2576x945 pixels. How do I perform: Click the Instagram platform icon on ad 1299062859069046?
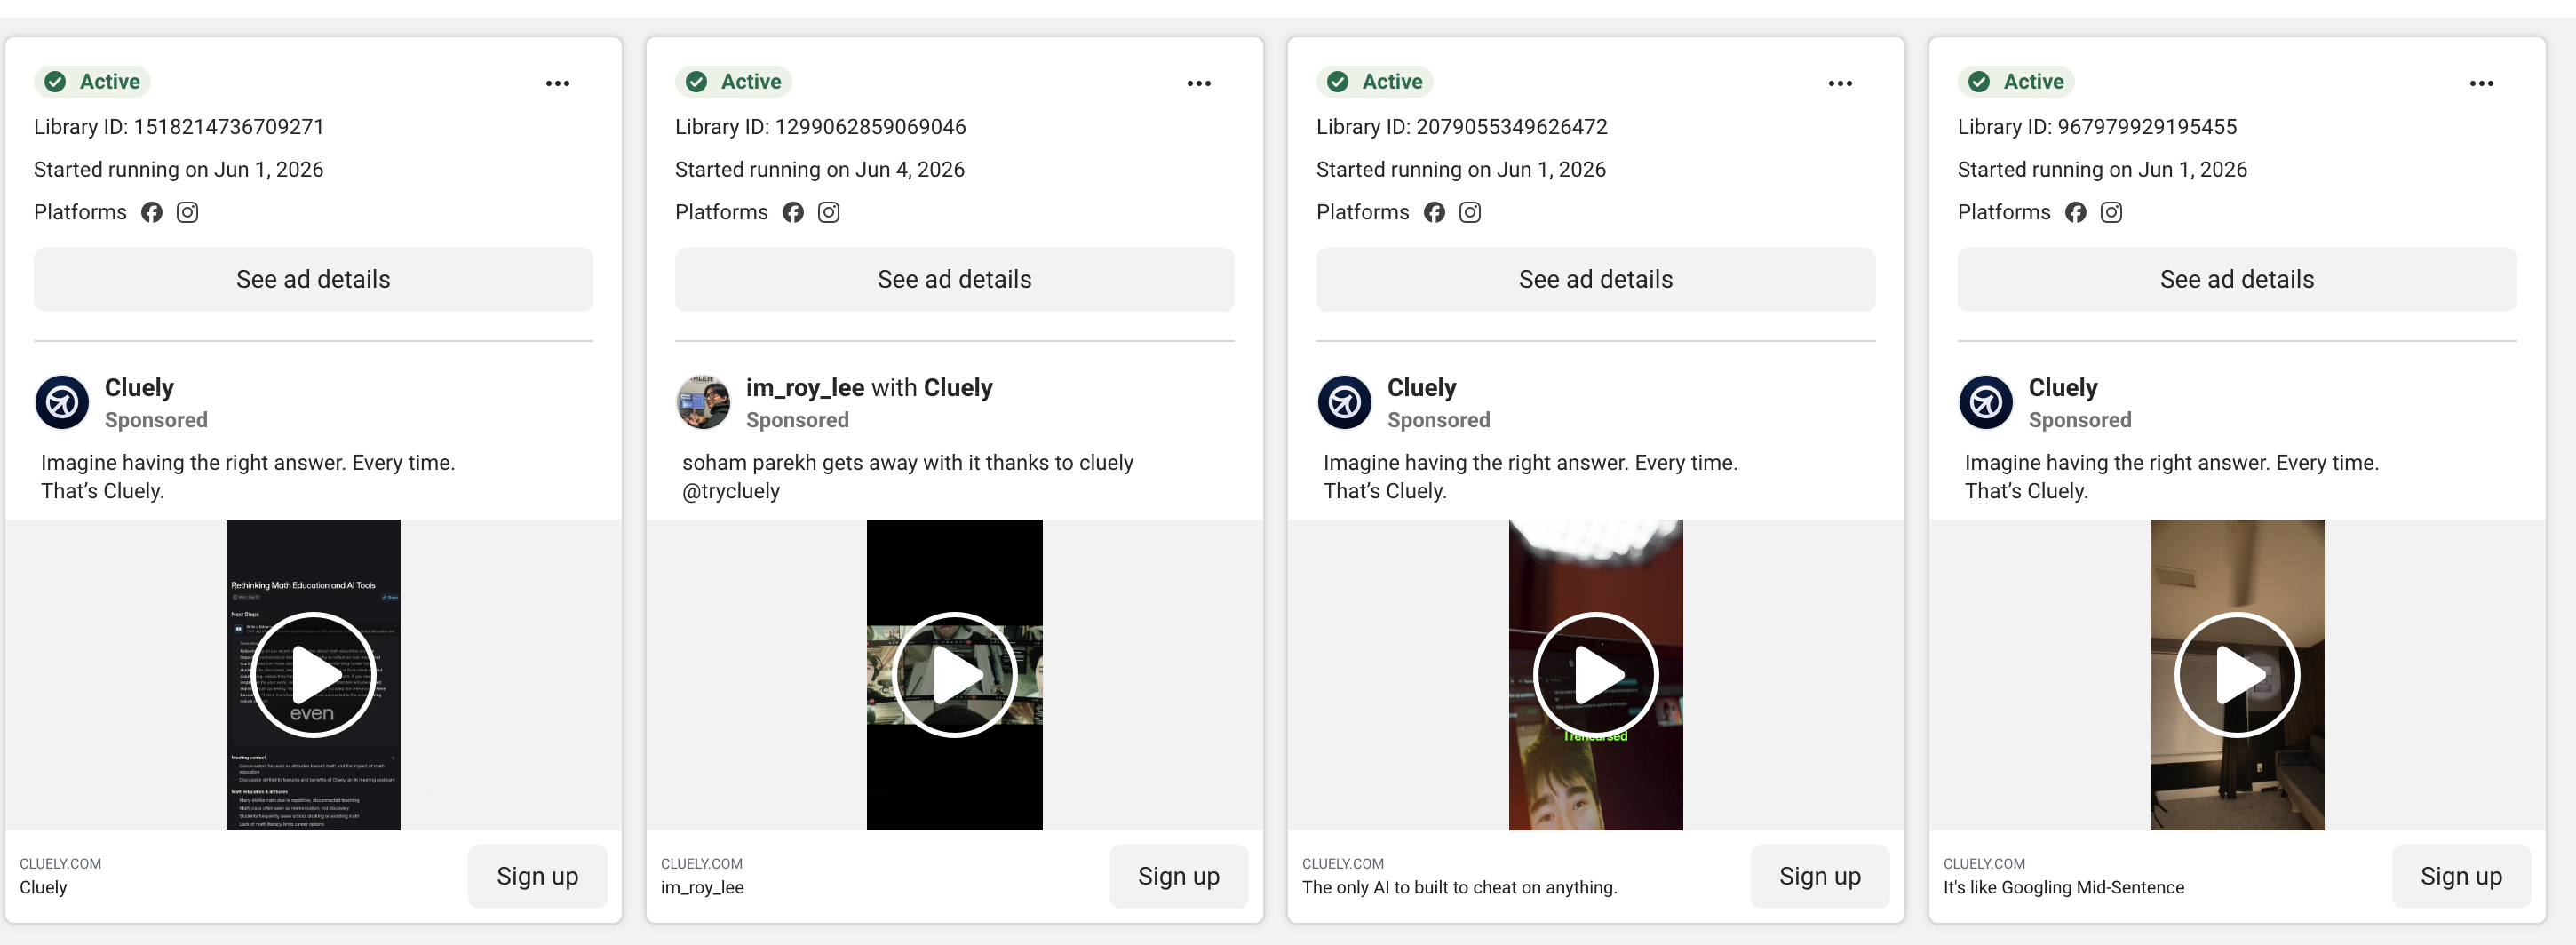click(829, 212)
